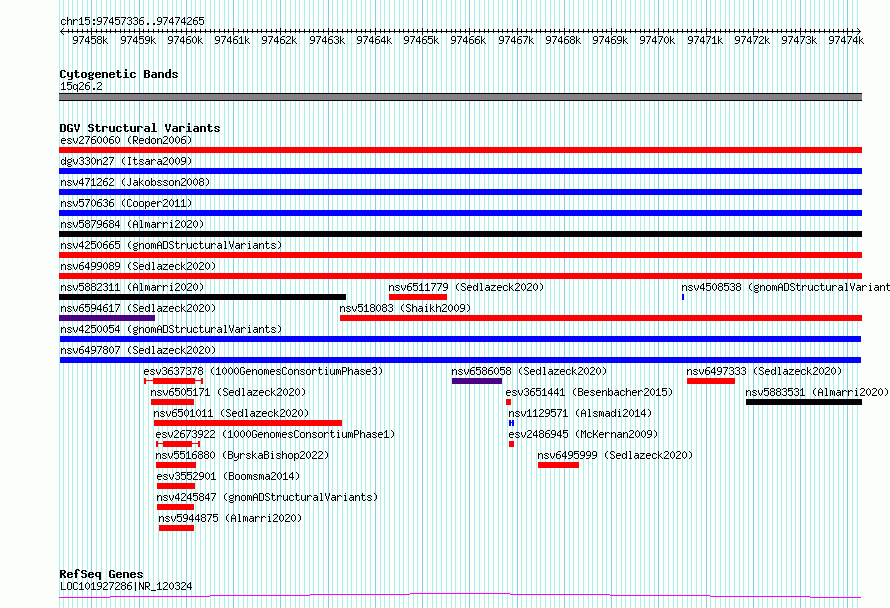Click the red bar of nsv6497333

click(711, 381)
